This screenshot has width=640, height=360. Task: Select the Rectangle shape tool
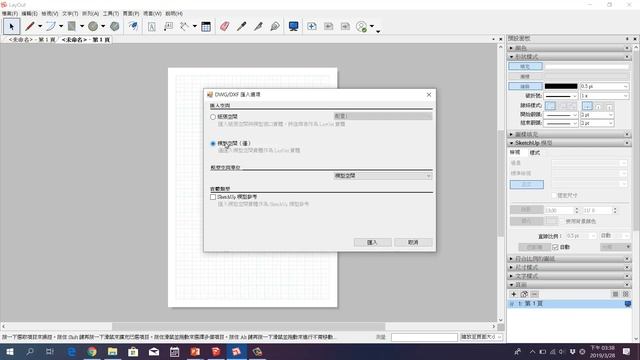72,27
